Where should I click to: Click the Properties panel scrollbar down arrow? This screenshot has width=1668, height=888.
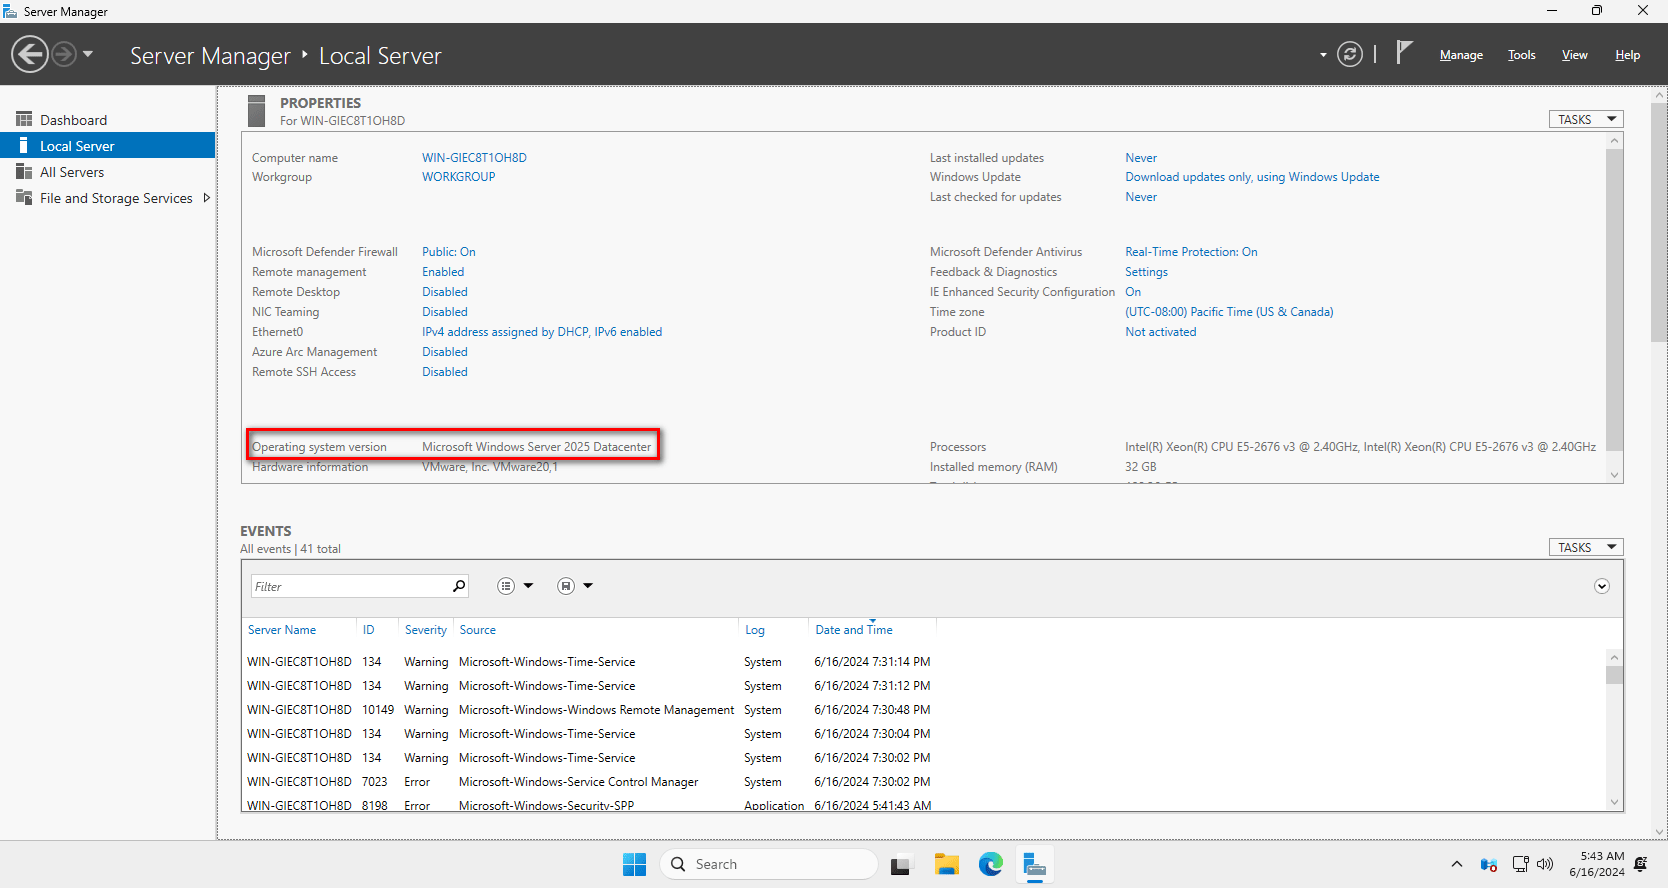pyautogui.click(x=1614, y=475)
